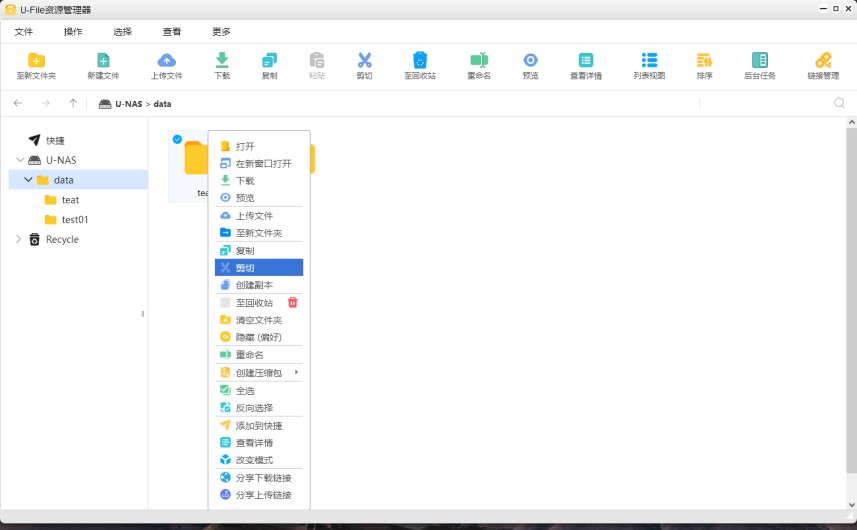Select Recycle in the sidebar tree
This screenshot has width=857, height=530.
click(x=62, y=239)
